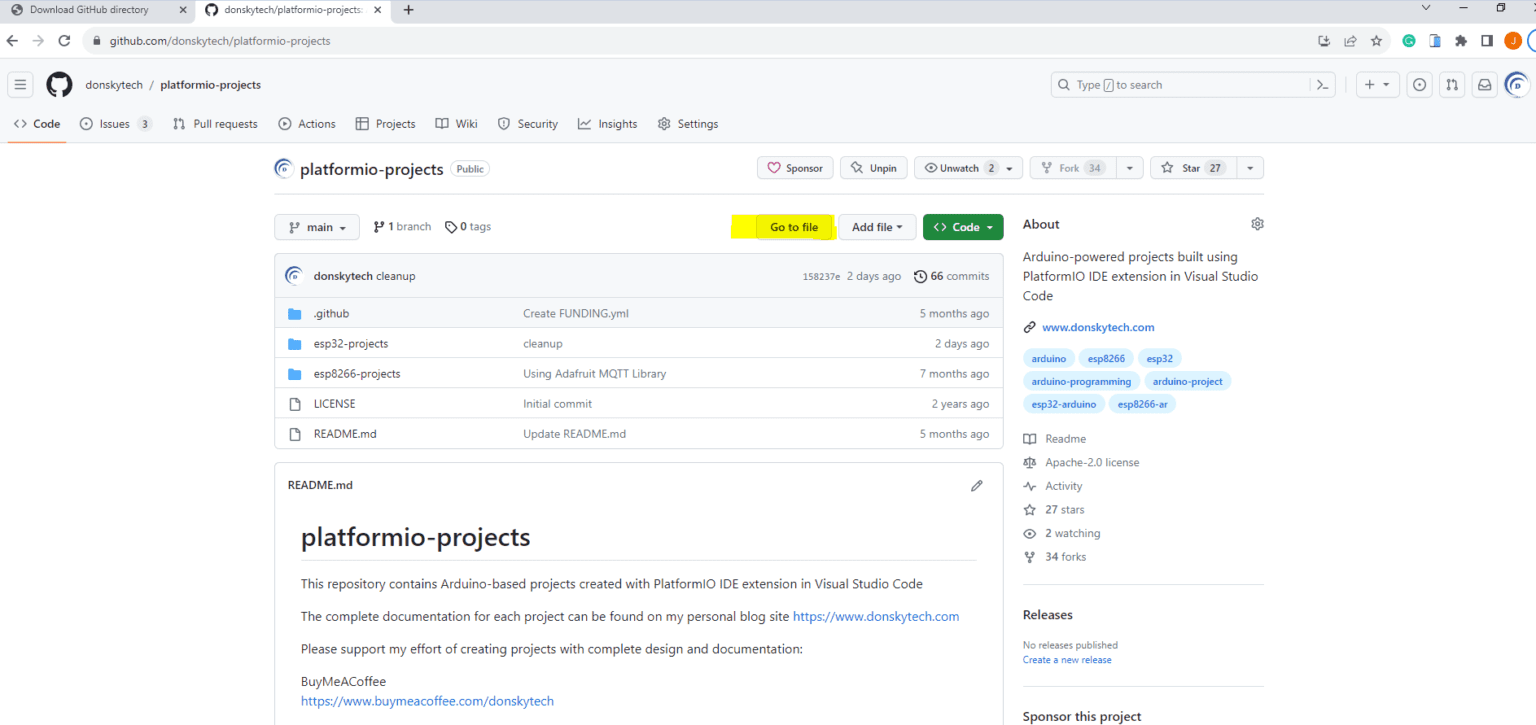Viewport: 1536px width, 725px height.
Task: Open the Add file dropdown
Action: (x=877, y=227)
